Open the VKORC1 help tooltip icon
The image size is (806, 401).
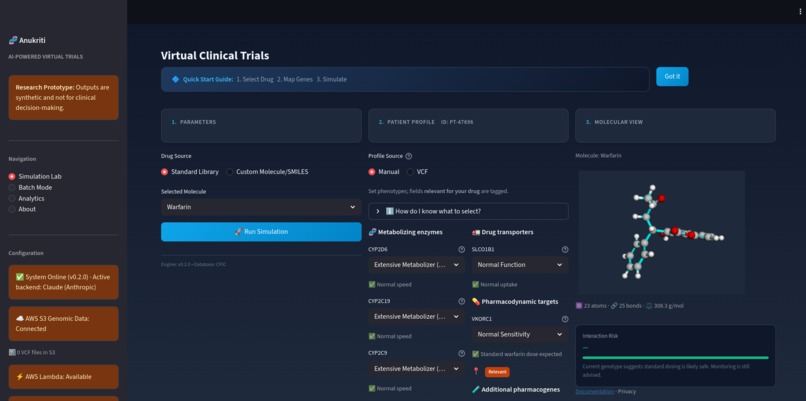point(565,319)
